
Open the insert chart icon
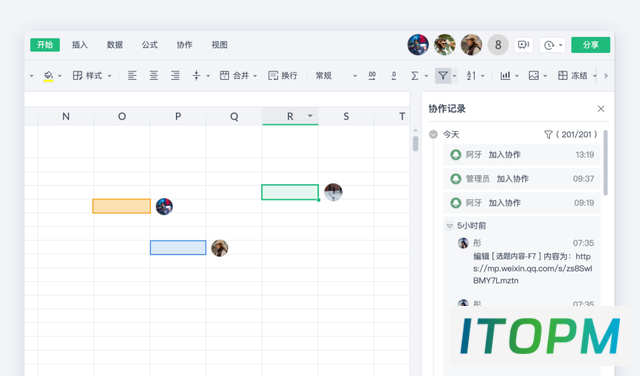[x=505, y=76]
